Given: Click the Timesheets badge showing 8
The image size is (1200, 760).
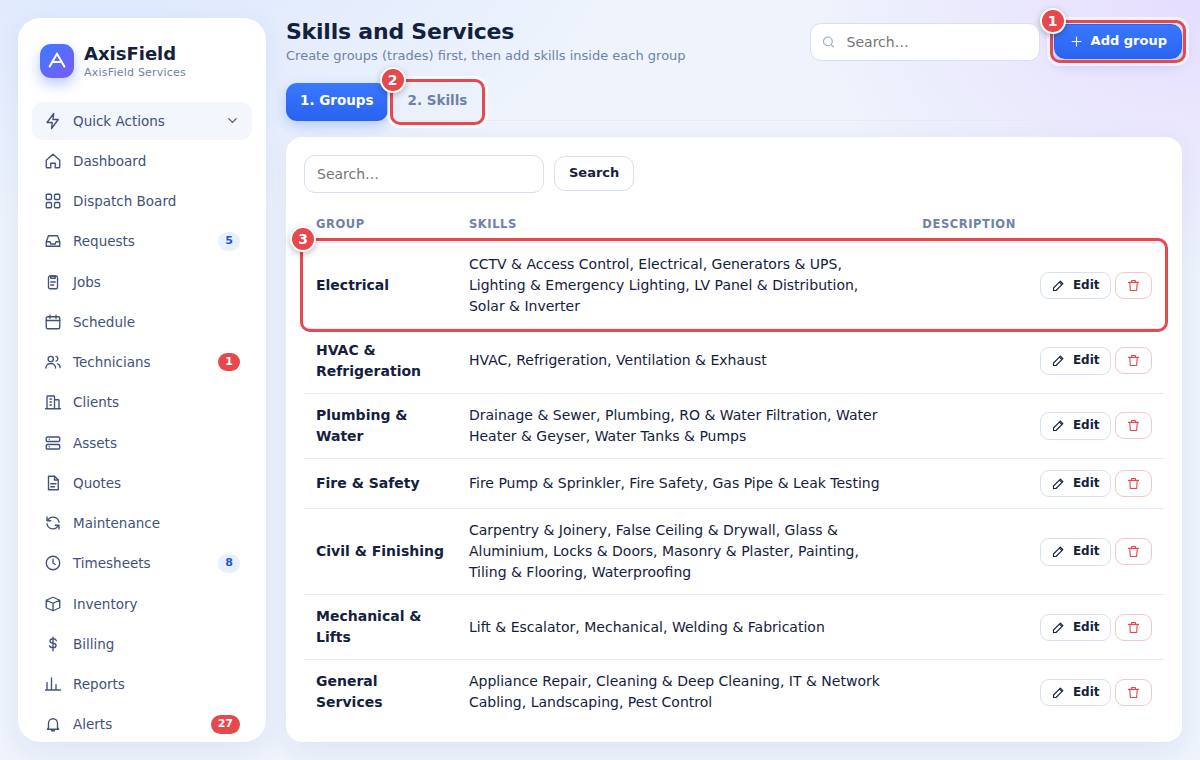Looking at the screenshot, I should (229, 563).
